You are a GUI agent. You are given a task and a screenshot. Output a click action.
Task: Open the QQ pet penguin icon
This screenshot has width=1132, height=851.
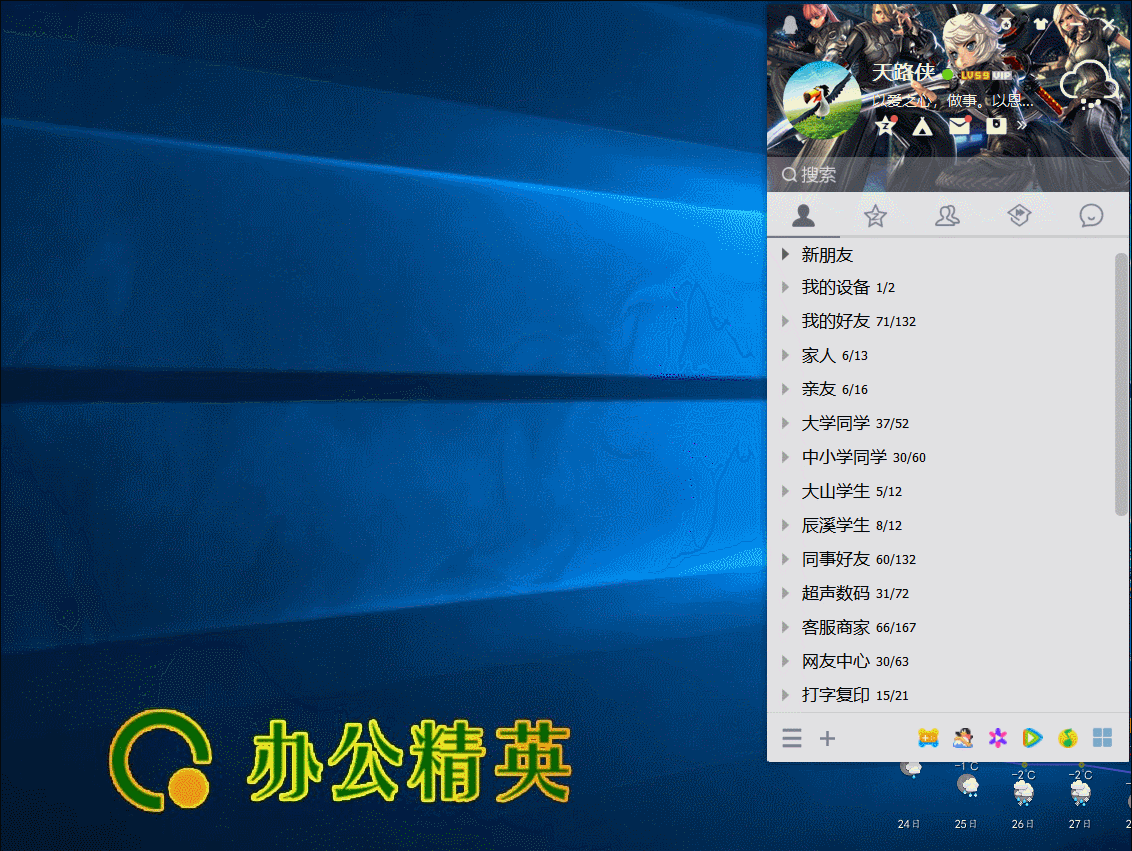(962, 738)
